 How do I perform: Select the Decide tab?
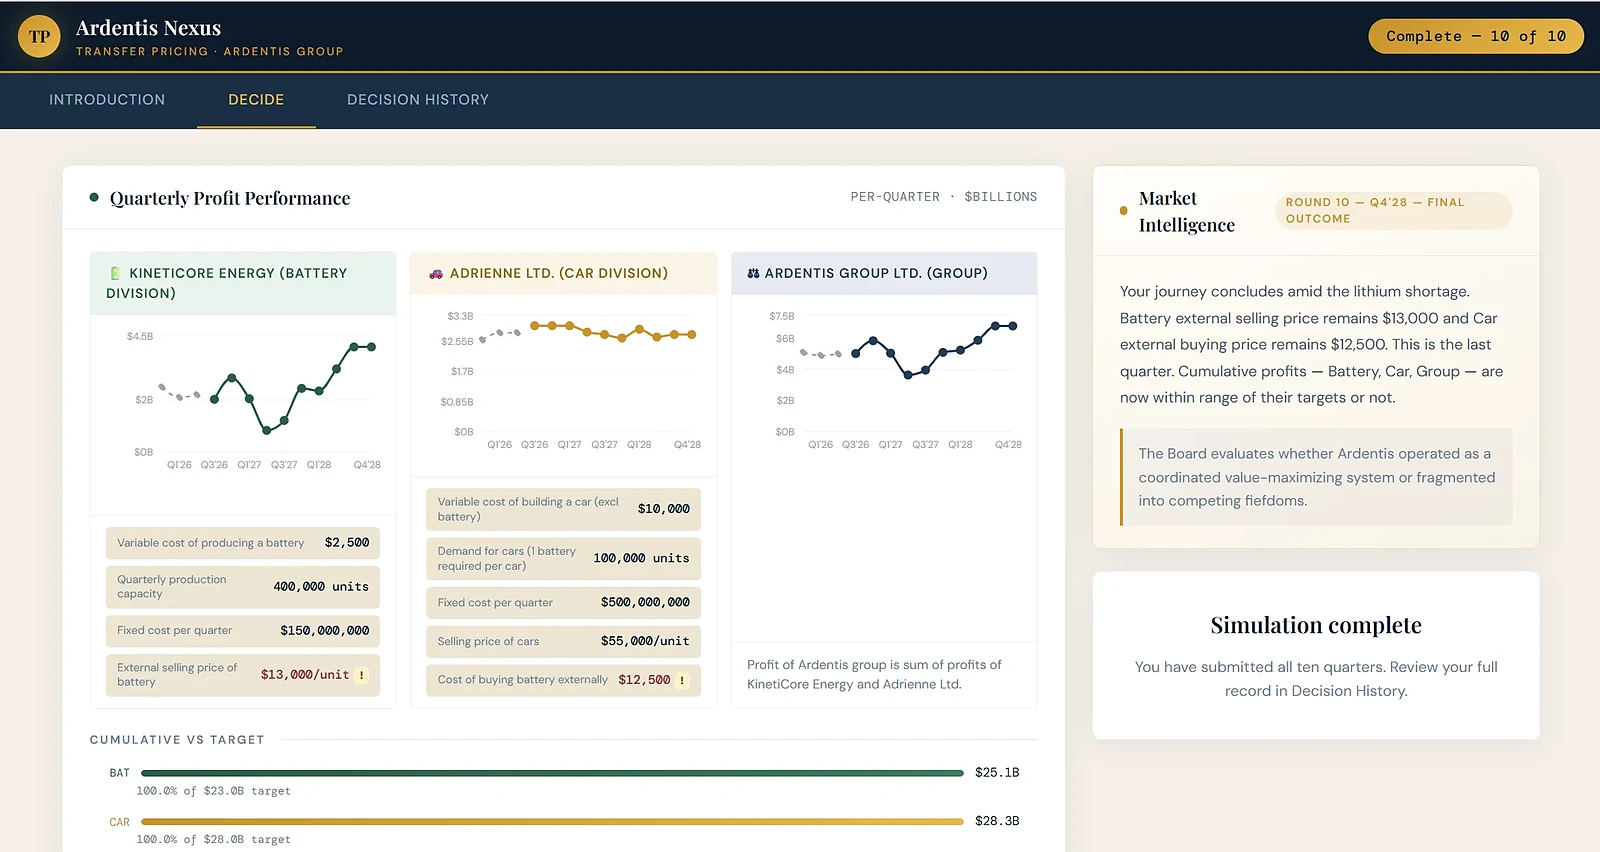pyautogui.click(x=256, y=100)
